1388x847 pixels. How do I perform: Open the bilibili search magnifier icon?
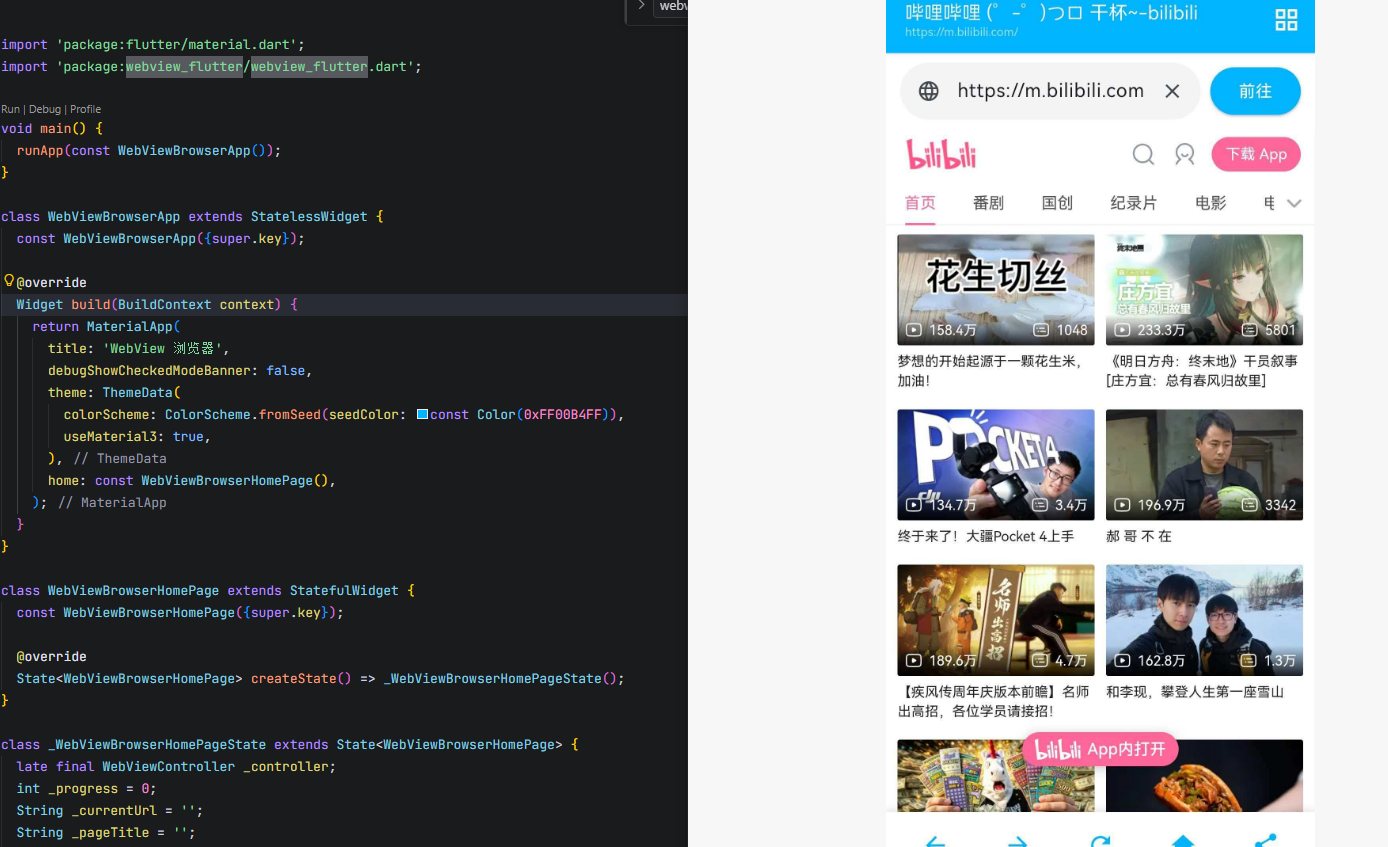pyautogui.click(x=1143, y=154)
